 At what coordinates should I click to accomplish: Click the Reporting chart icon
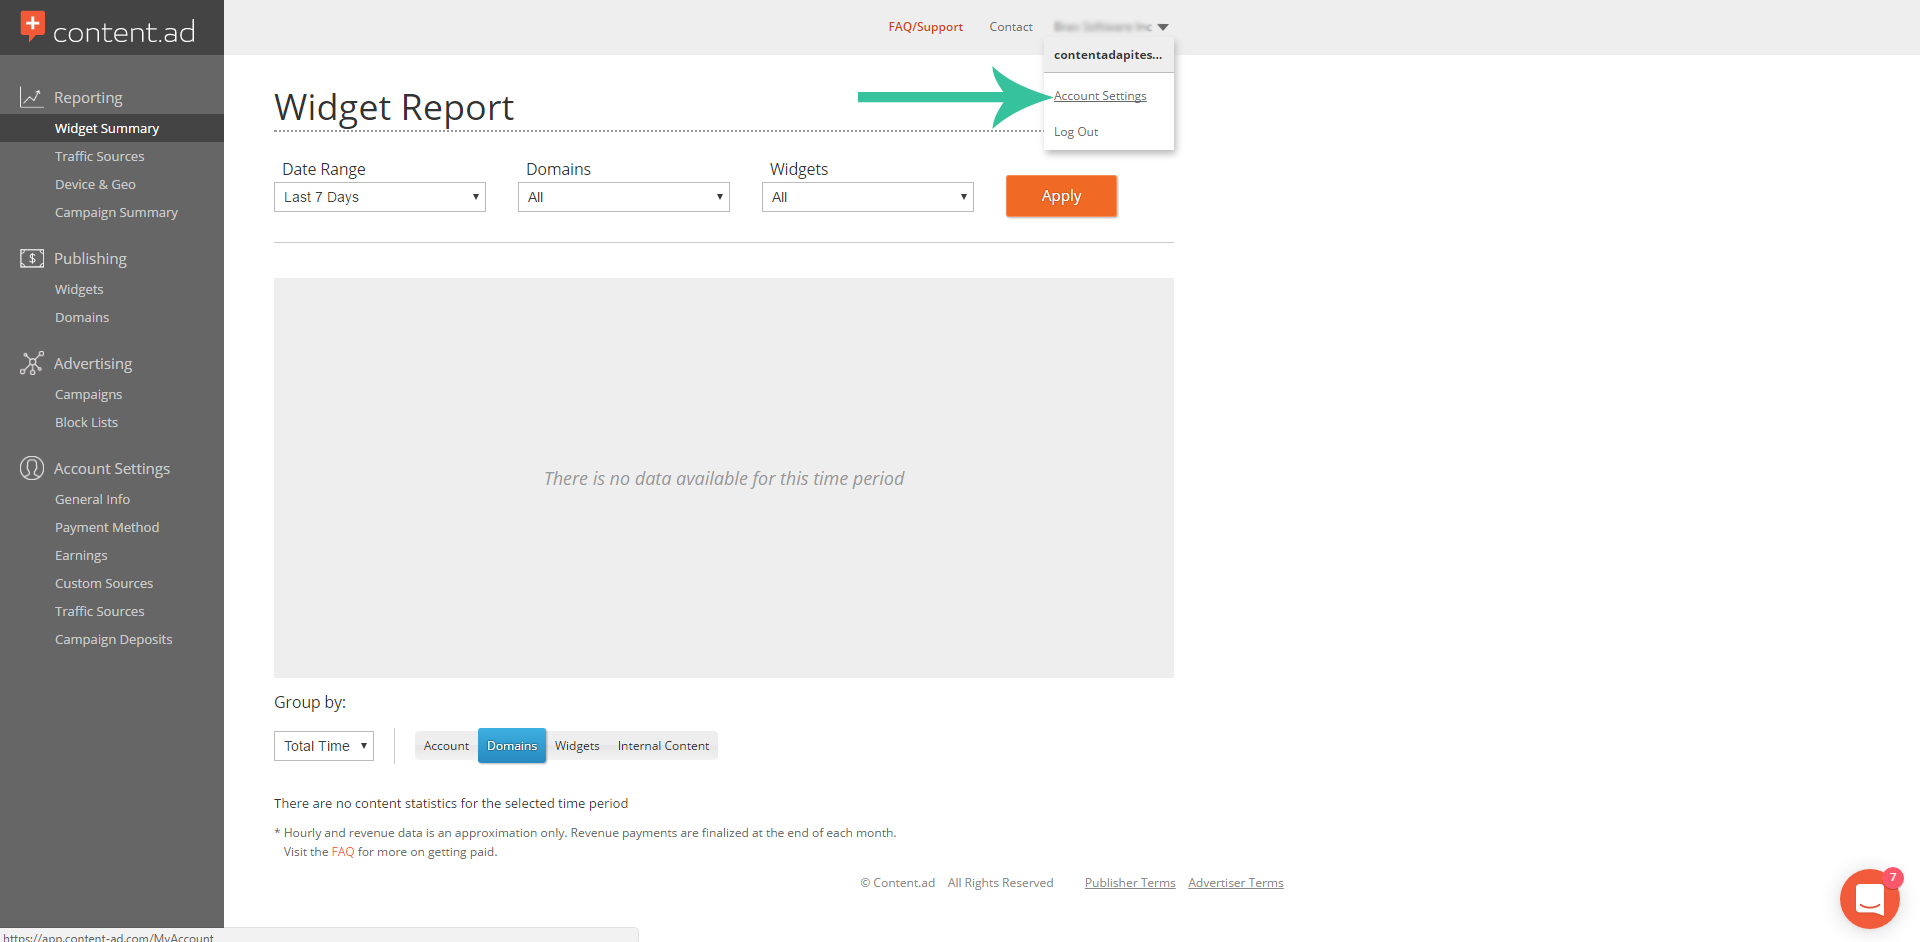click(x=31, y=97)
